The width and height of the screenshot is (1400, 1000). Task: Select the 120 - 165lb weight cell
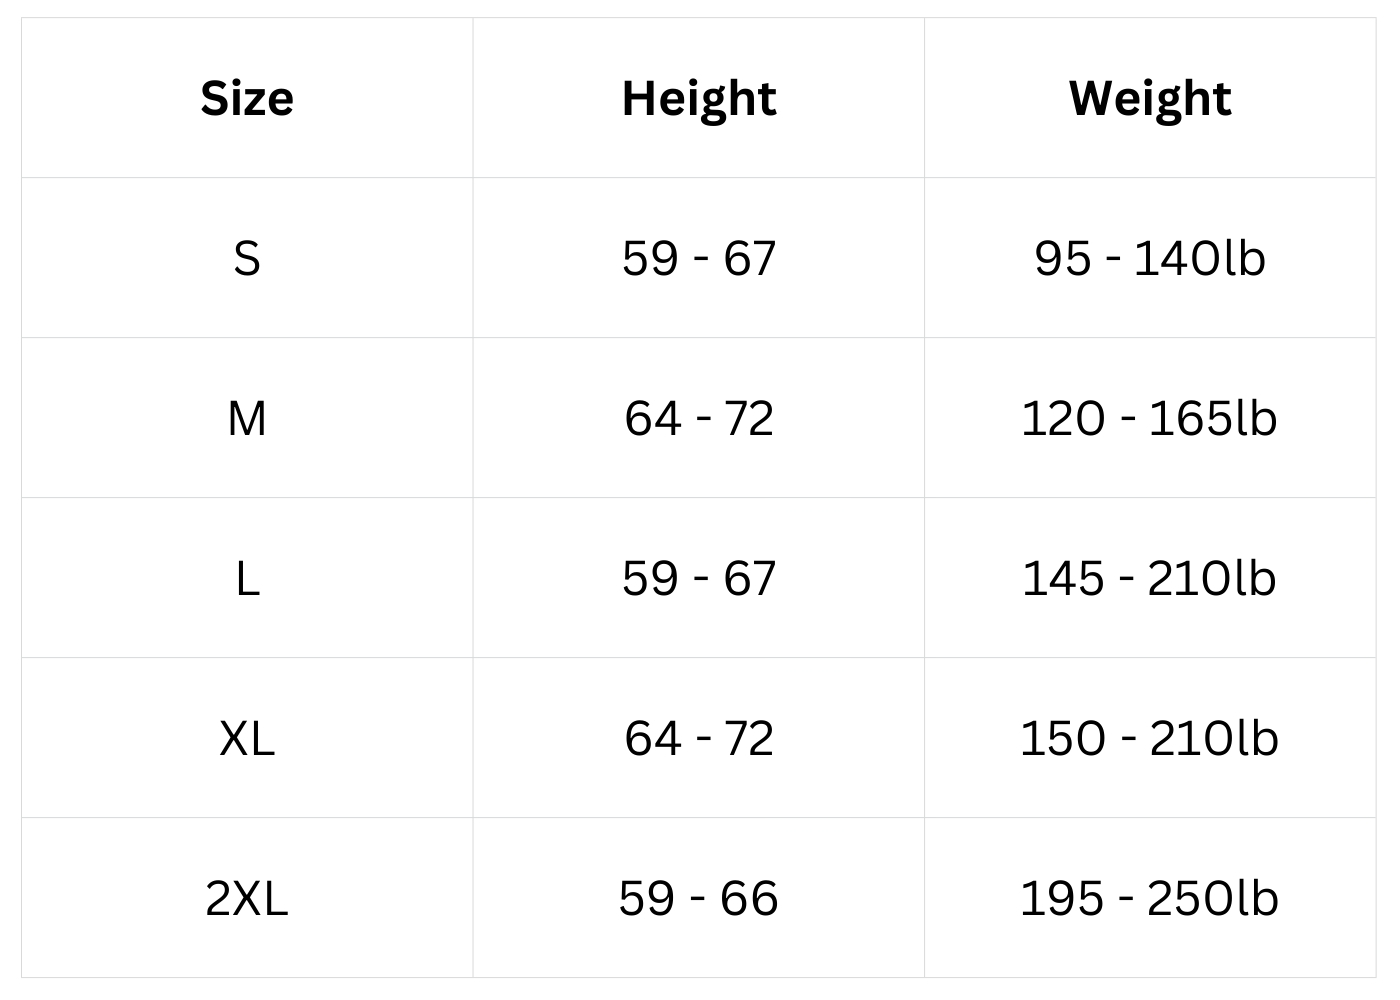coord(1150,418)
